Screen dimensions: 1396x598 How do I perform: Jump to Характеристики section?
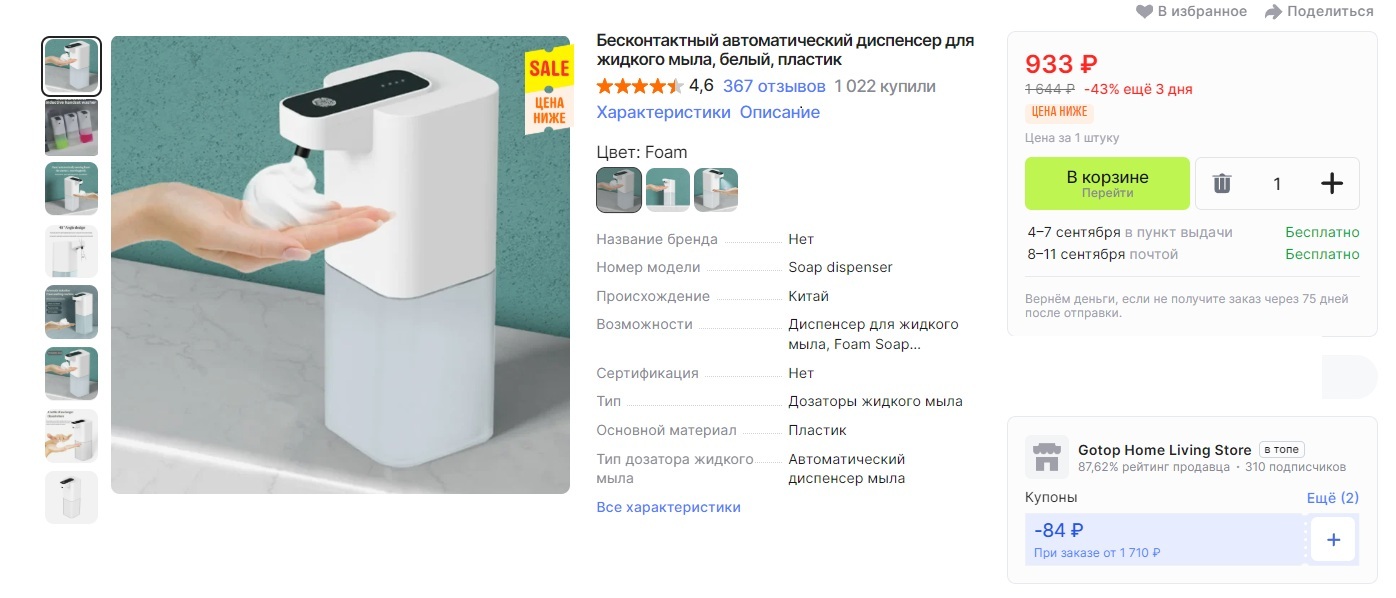[663, 112]
